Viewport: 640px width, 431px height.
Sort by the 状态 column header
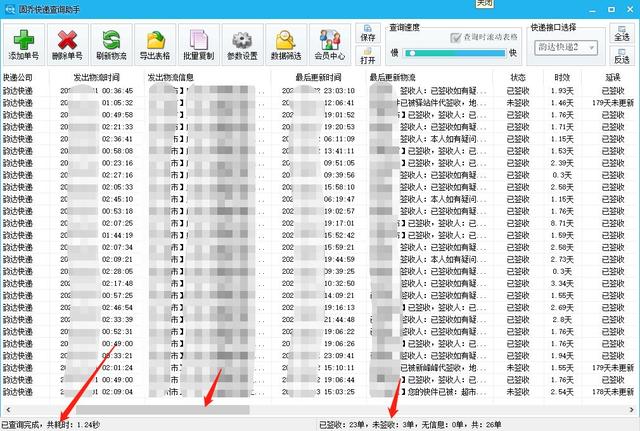click(518, 78)
